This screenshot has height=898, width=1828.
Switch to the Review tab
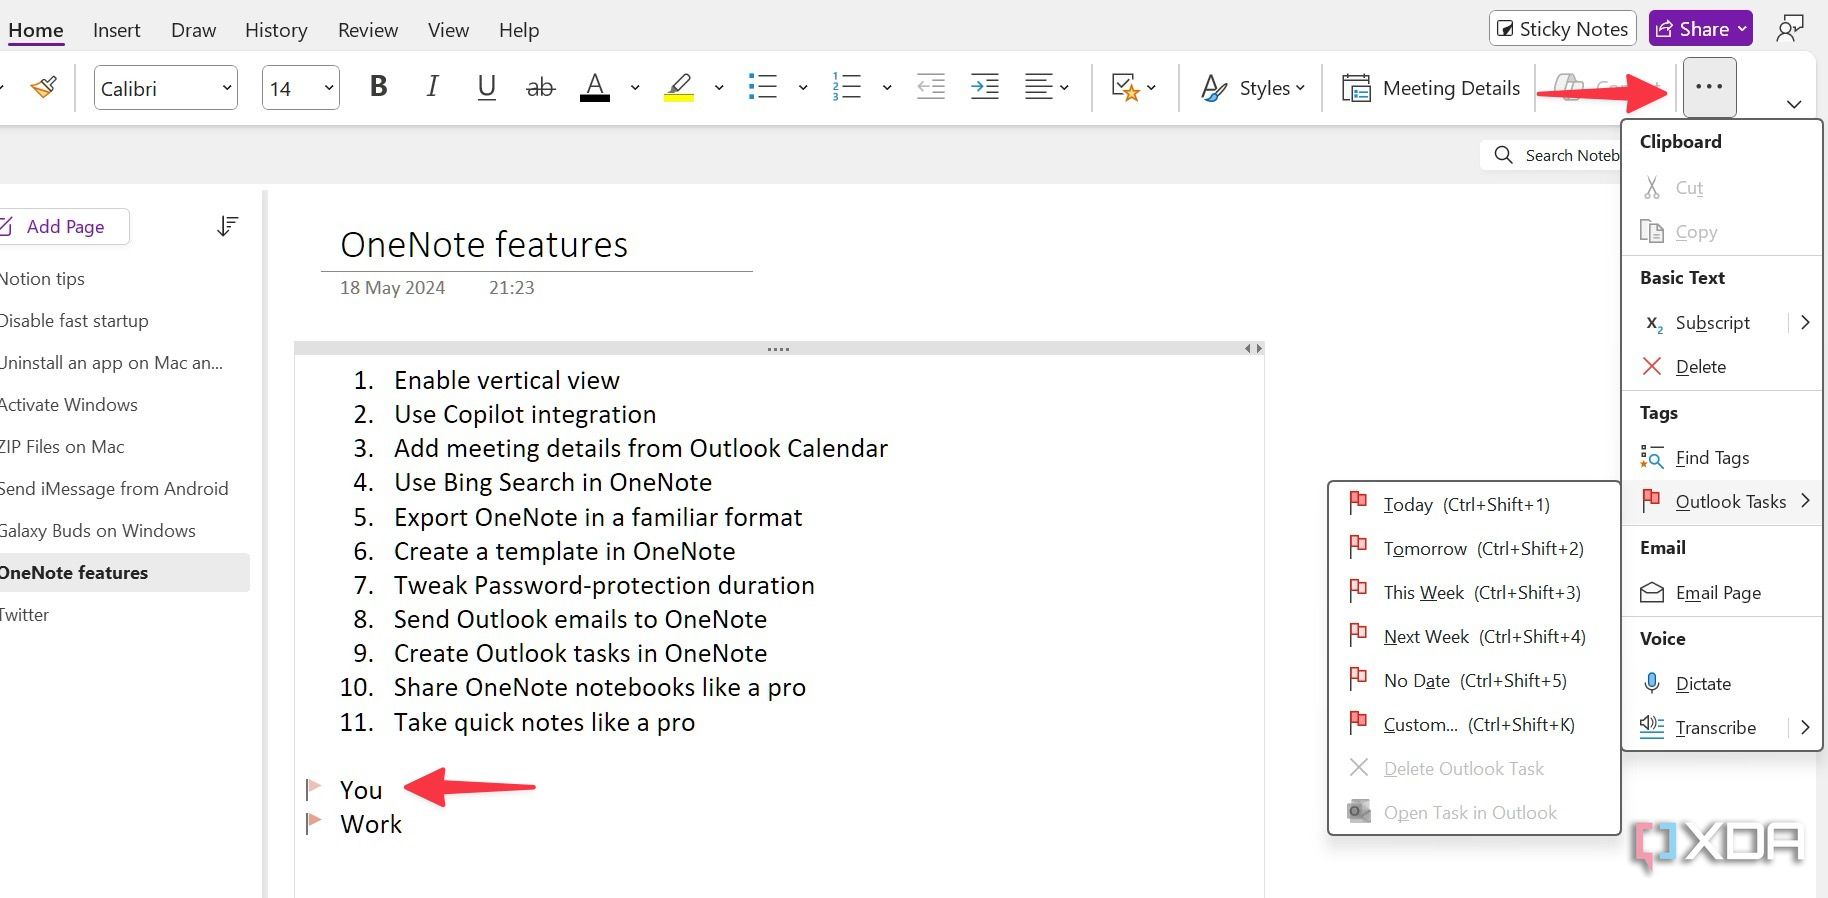pos(368,30)
